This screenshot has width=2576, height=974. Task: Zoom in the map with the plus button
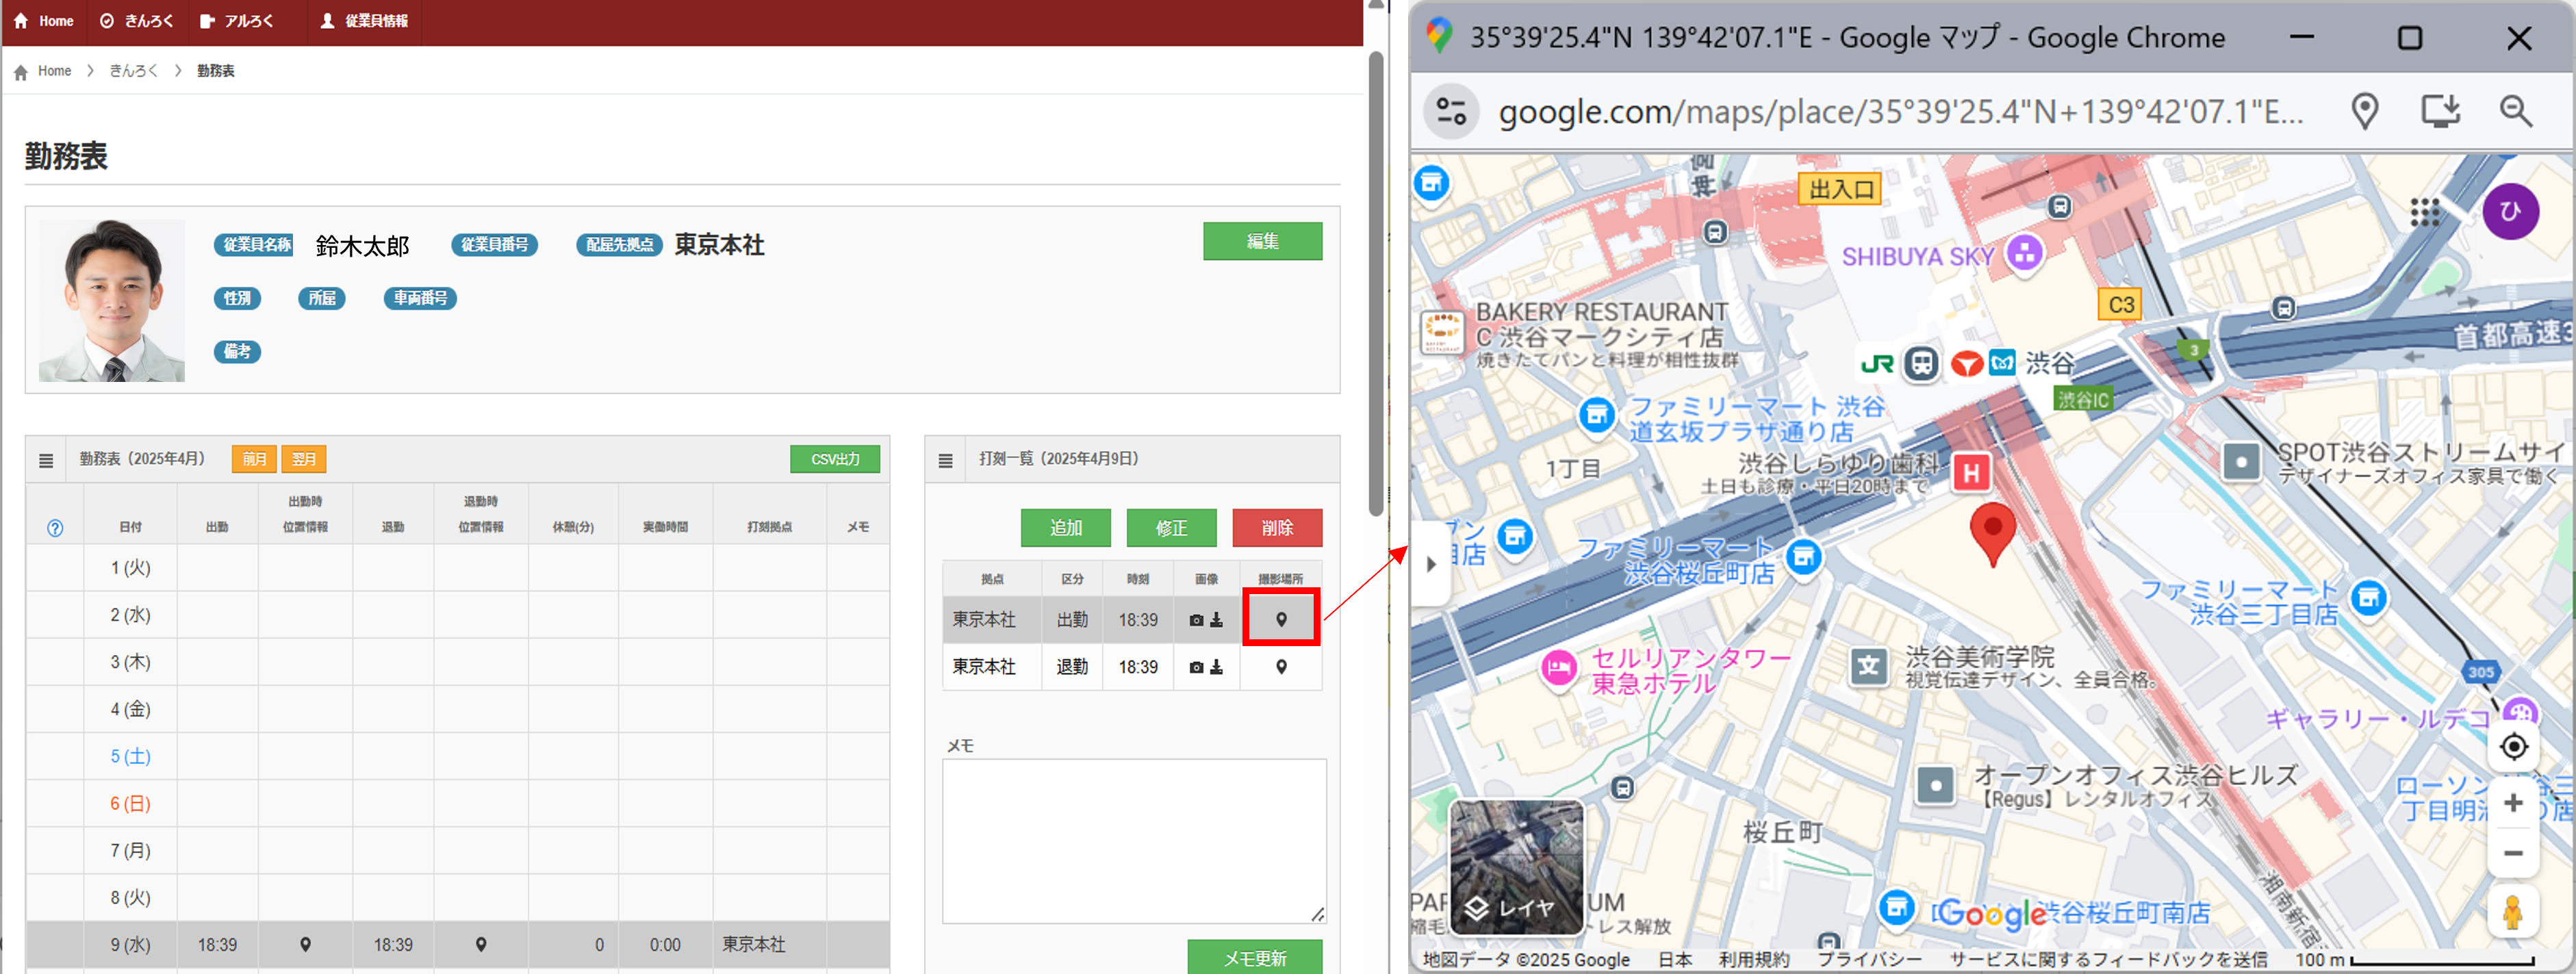tap(2513, 804)
